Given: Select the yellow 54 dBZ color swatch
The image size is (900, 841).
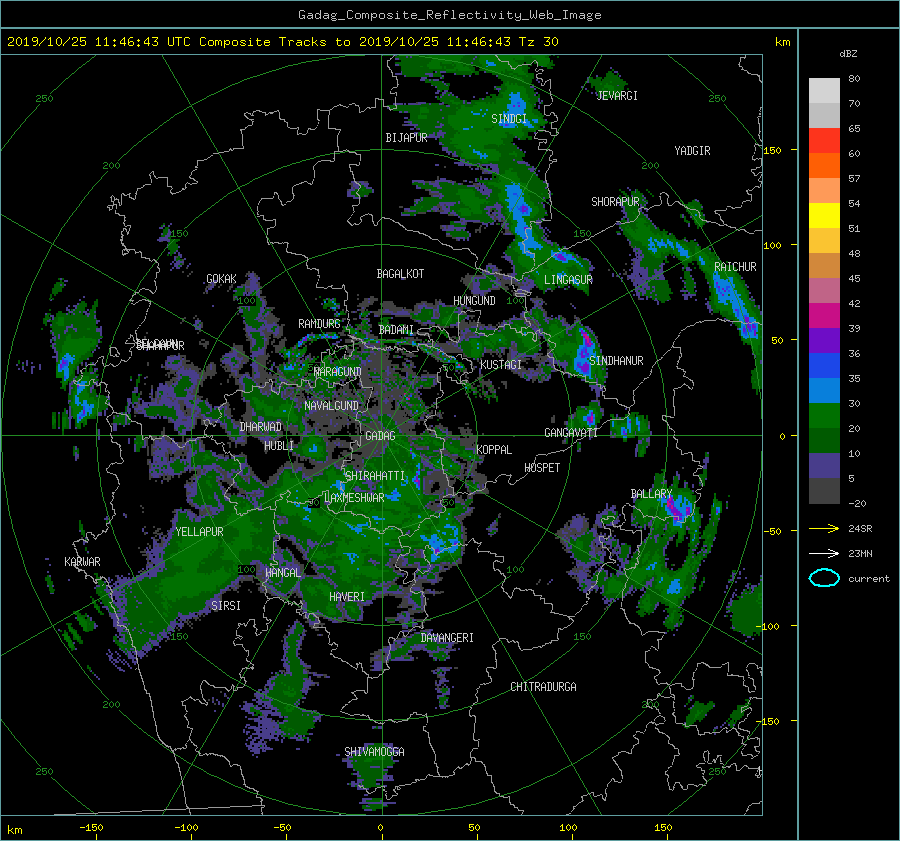Looking at the screenshot, I should 824,215.
